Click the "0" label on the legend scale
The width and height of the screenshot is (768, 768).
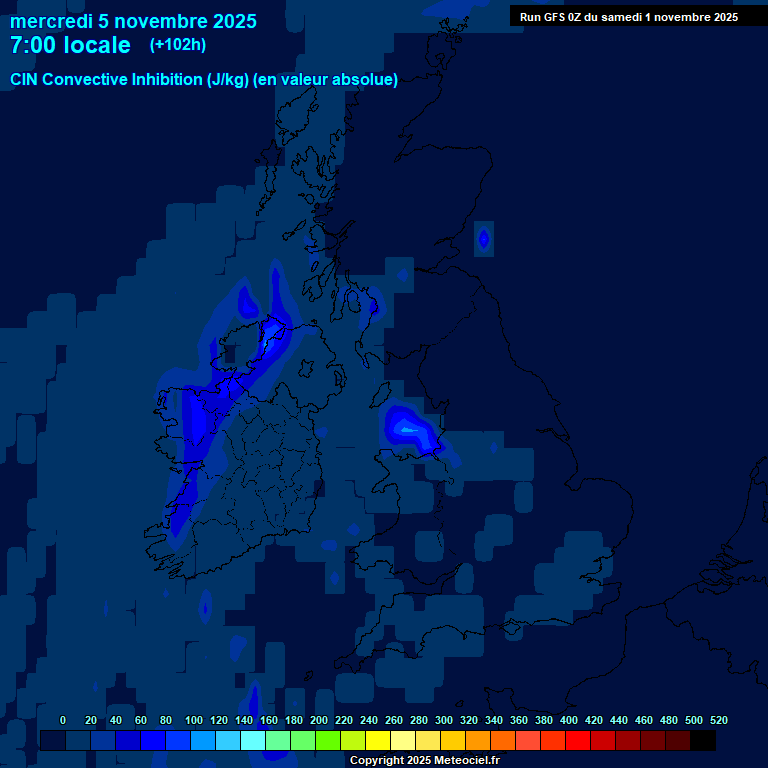[63, 720]
